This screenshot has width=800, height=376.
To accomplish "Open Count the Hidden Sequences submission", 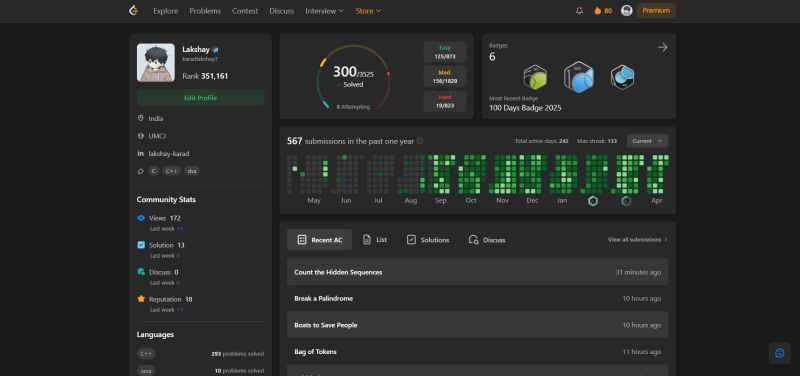I will click(478, 272).
